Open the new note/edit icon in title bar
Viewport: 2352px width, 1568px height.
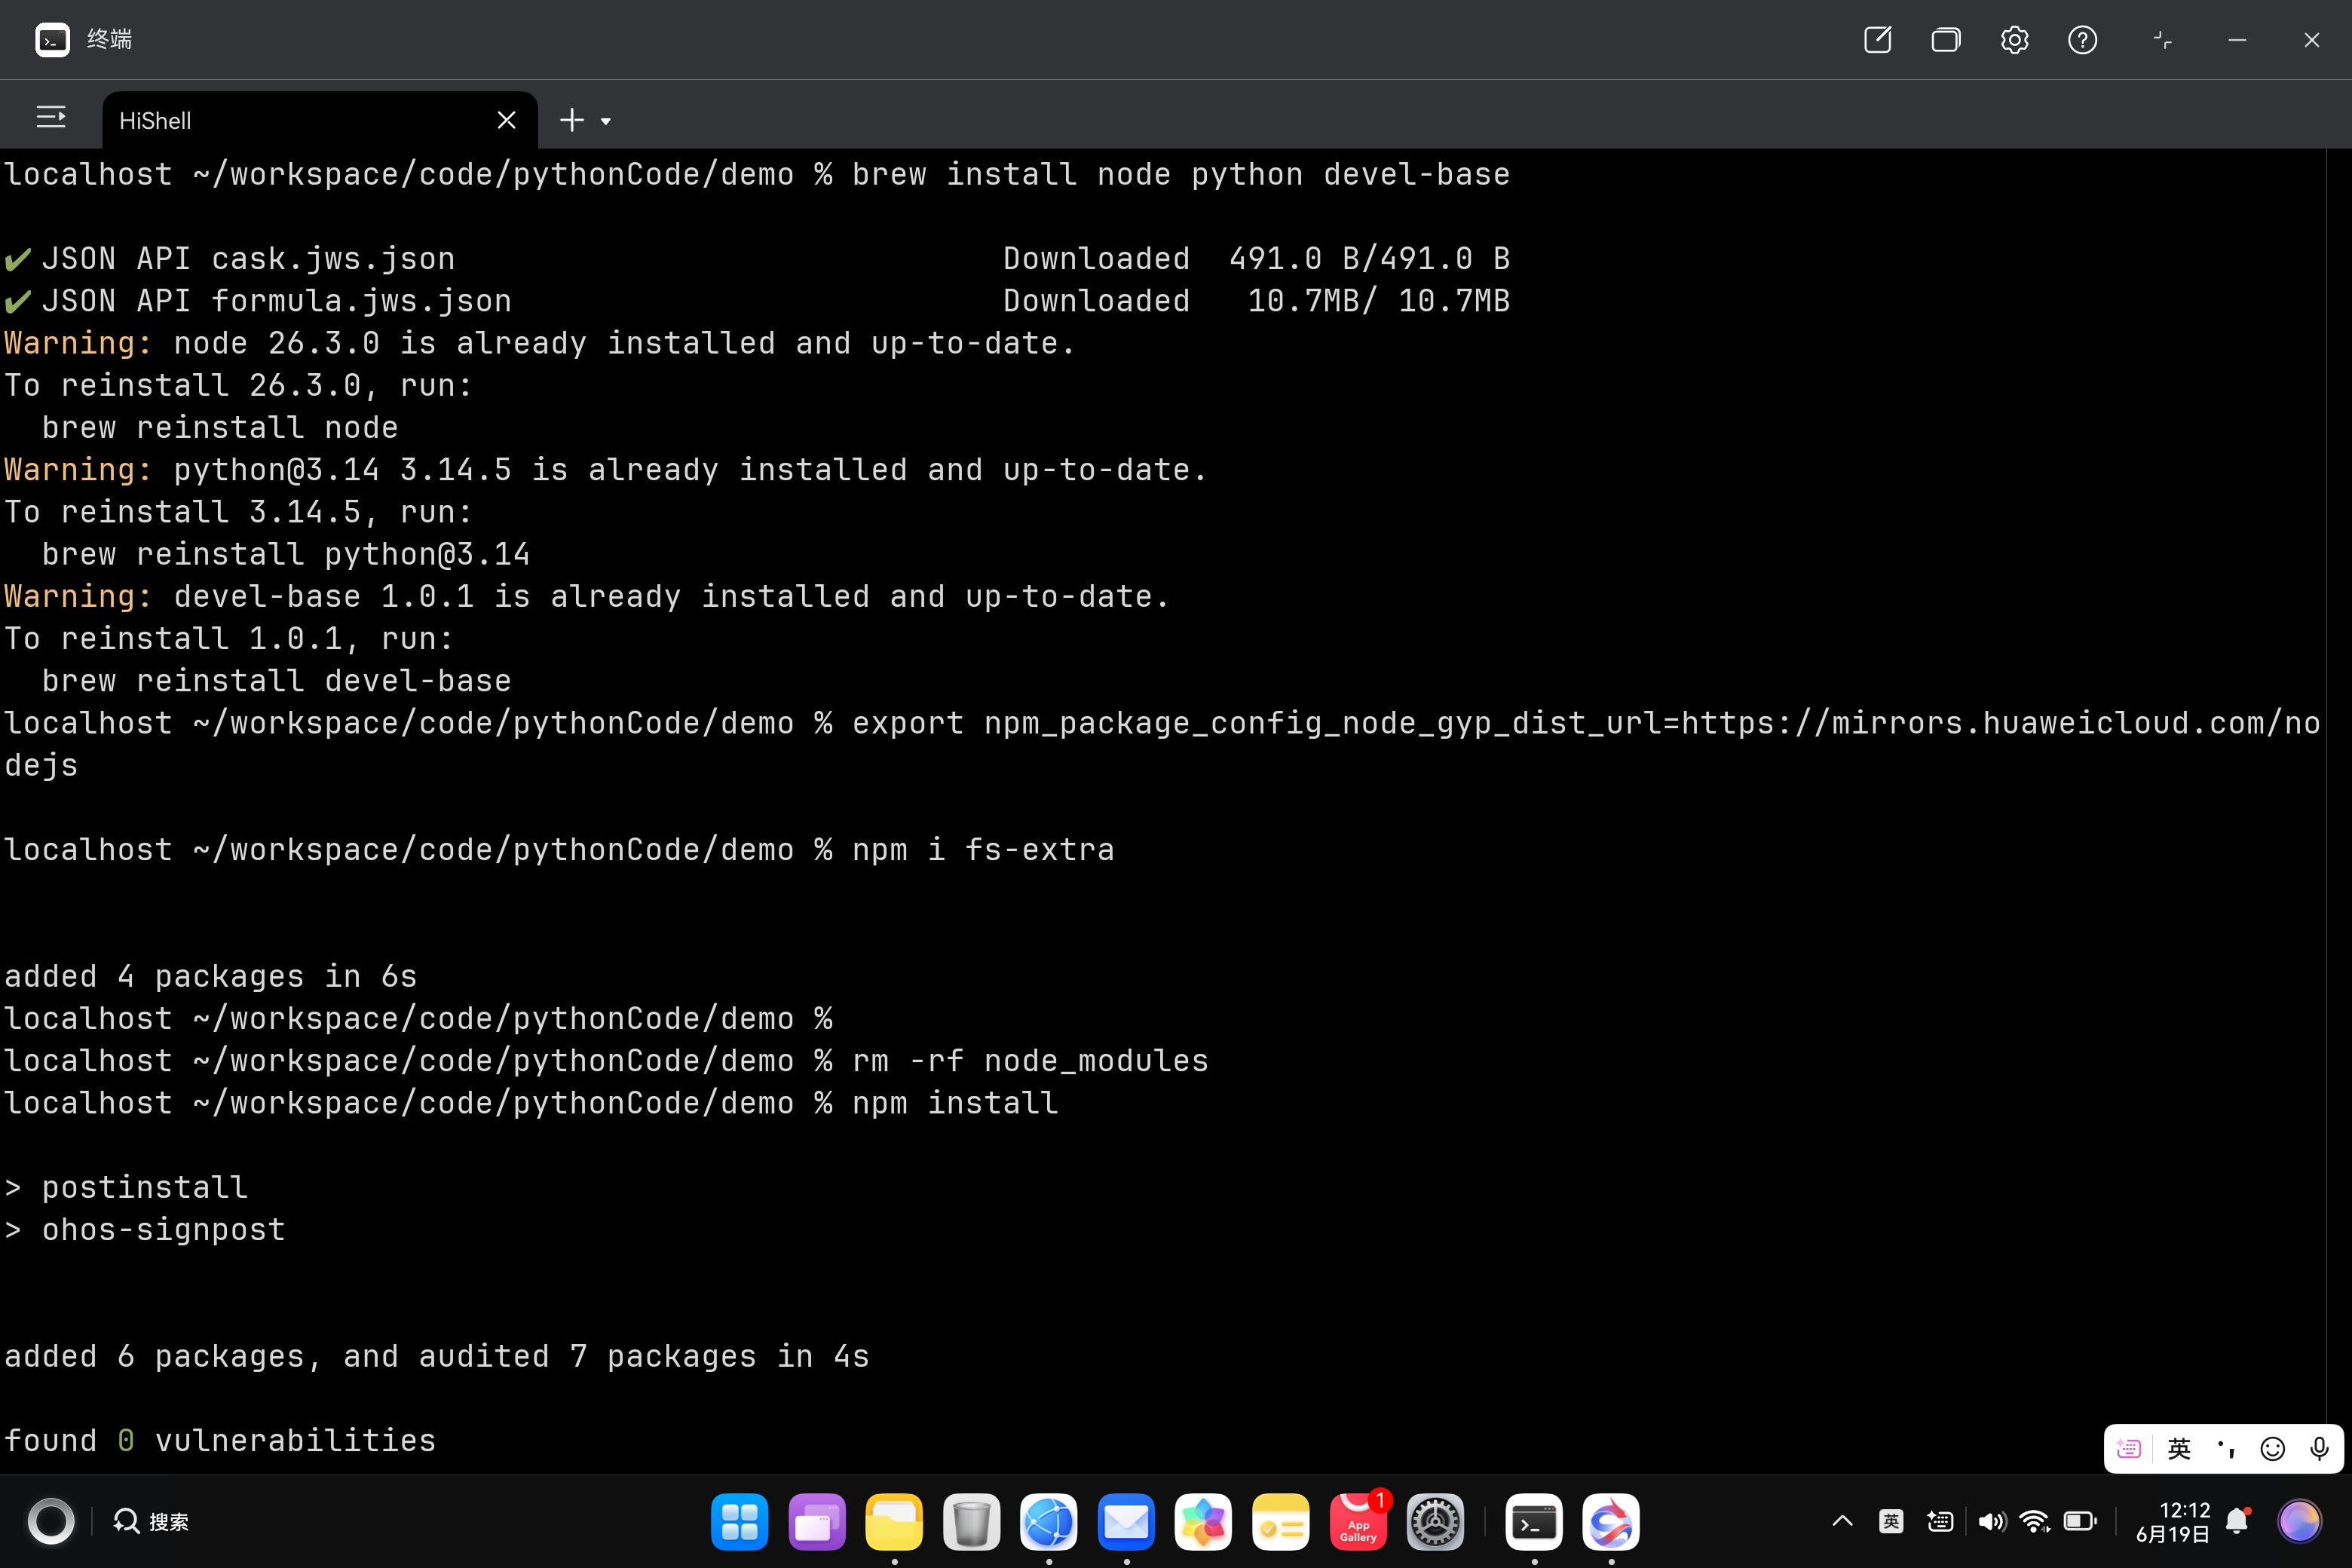click(1878, 40)
